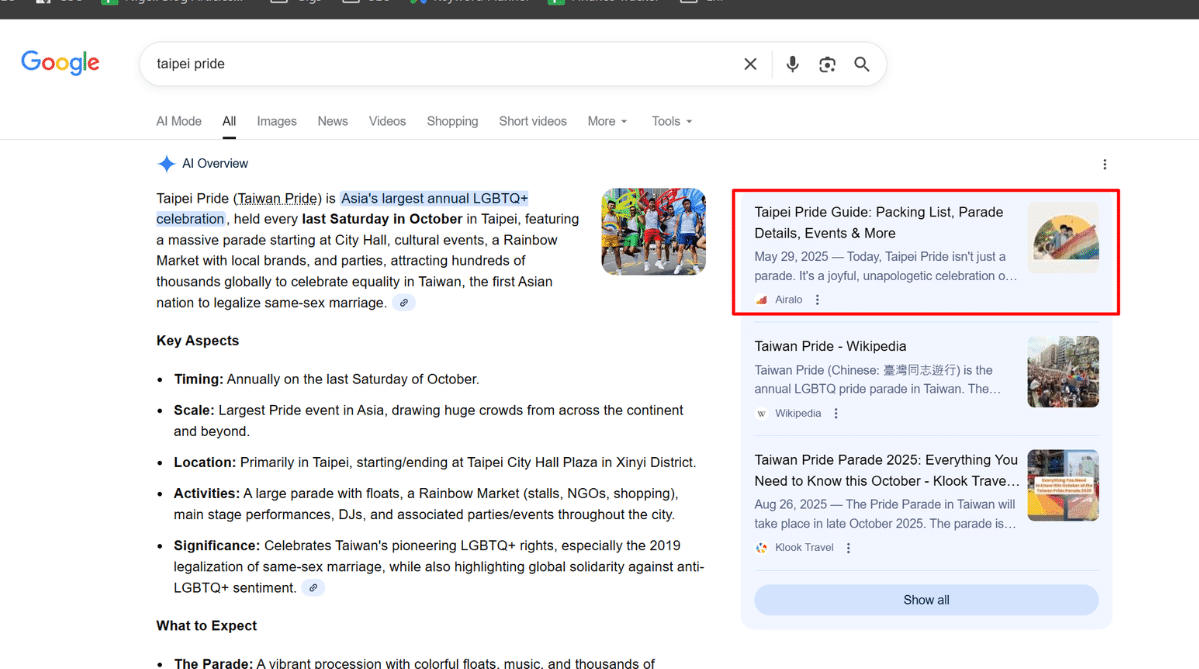Expand the Tools dropdown
Viewport: 1199px width, 669px height.
click(x=672, y=121)
